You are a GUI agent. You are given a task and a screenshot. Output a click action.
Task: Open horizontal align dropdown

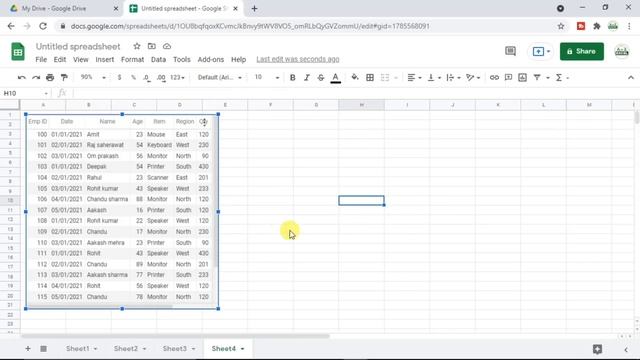click(414, 78)
